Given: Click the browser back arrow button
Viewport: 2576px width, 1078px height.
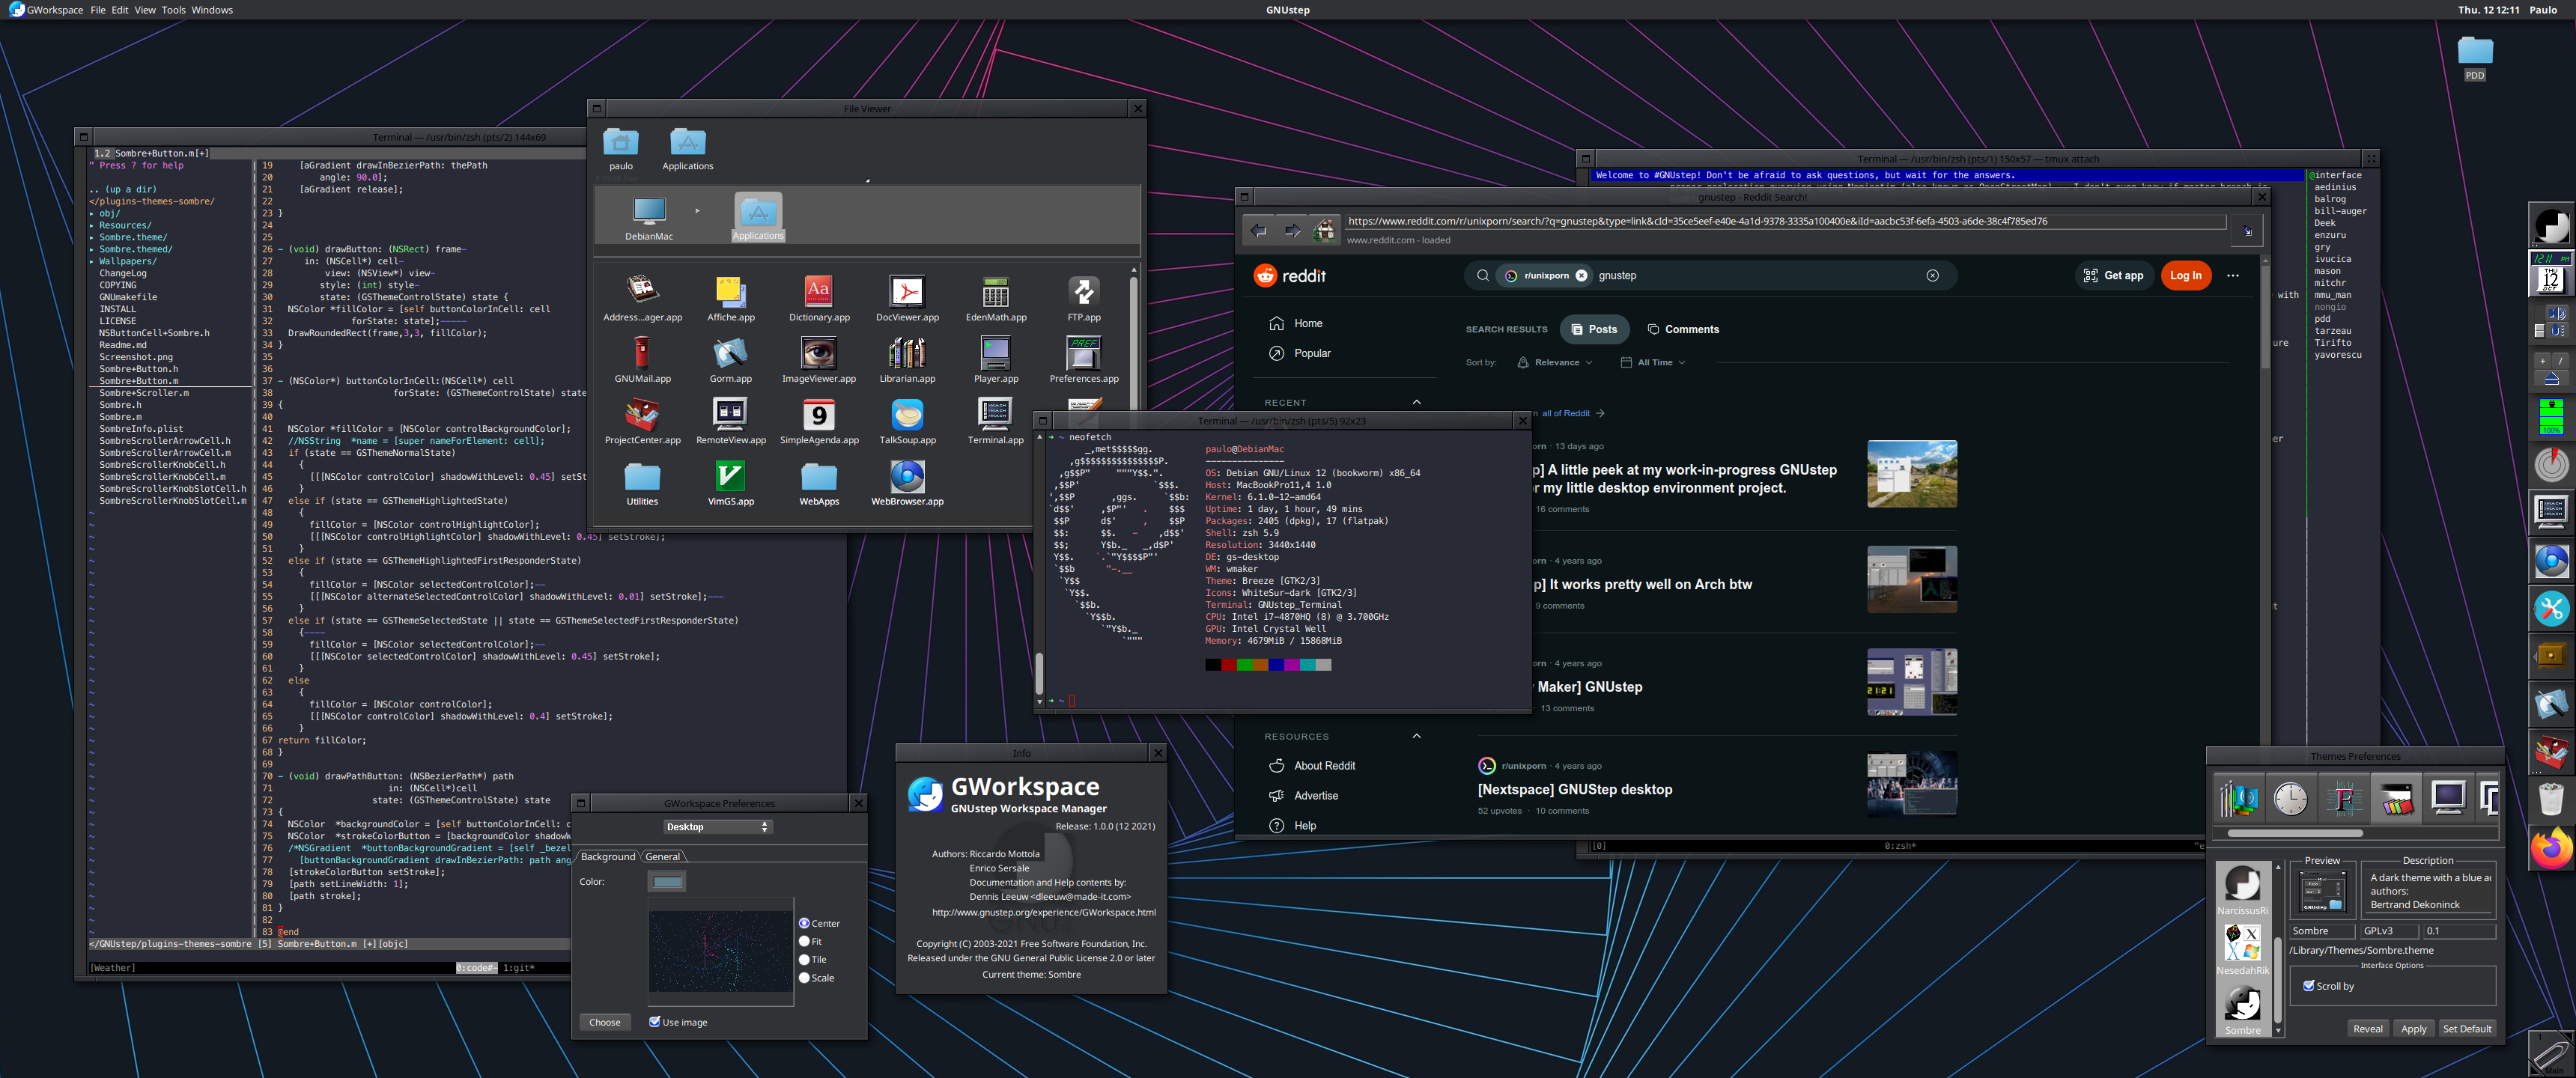Looking at the screenshot, I should [x=1258, y=231].
